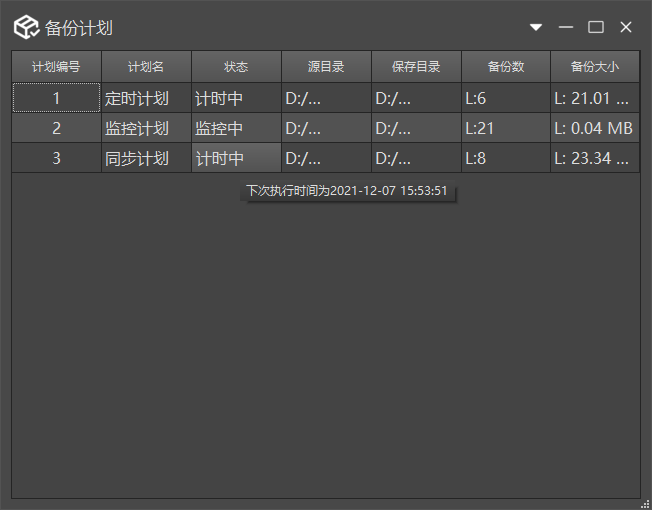Click source directory cell of 同步计划 row
The width and height of the screenshot is (652, 510).
coord(326,158)
